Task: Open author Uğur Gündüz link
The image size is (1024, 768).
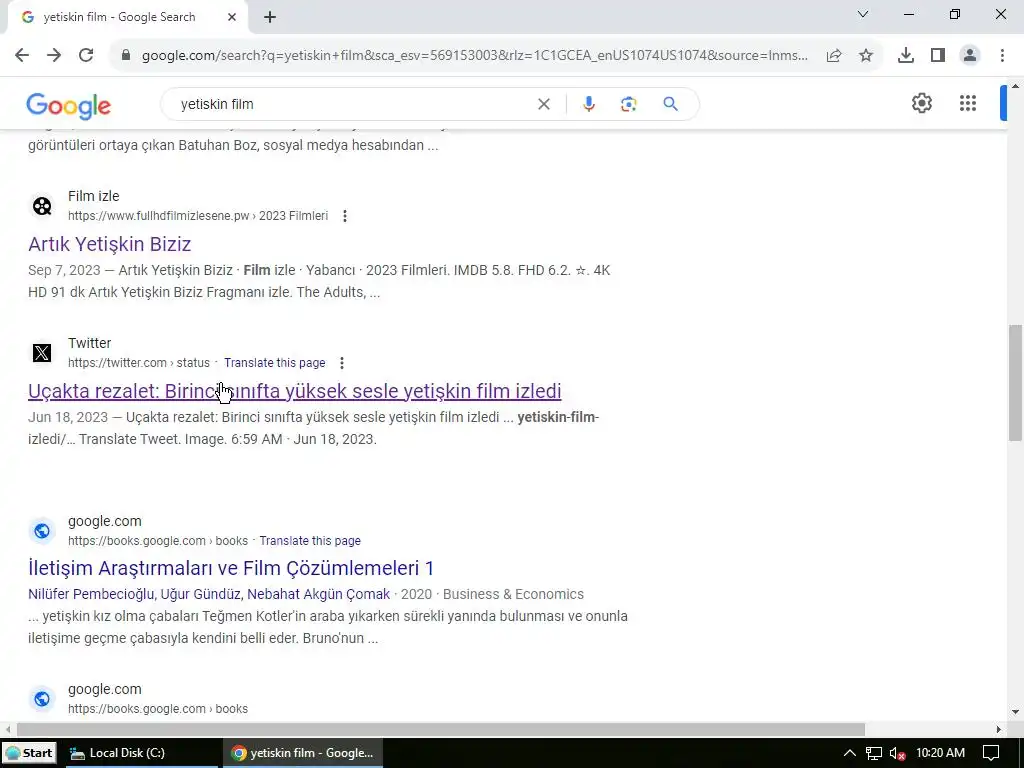Action: click(201, 594)
